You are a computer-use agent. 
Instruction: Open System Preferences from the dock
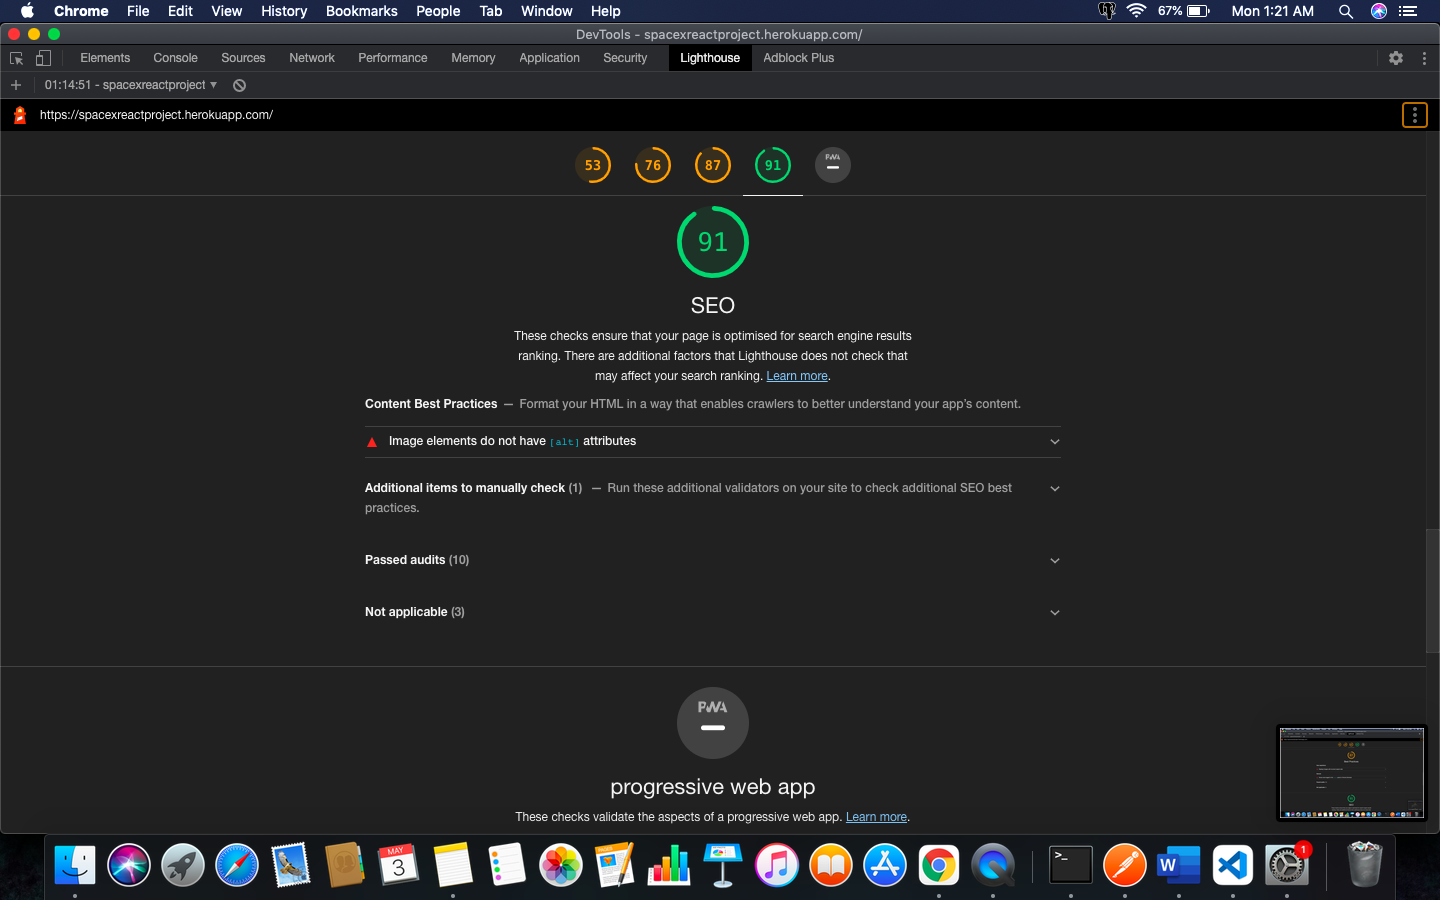[1287, 865]
